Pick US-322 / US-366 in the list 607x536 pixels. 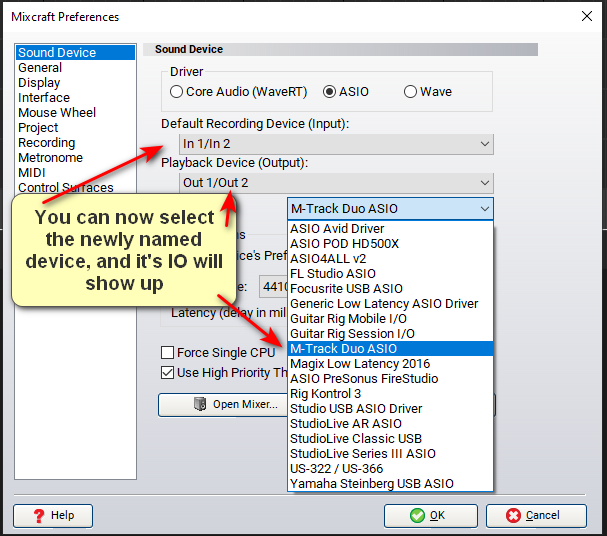[390, 469]
